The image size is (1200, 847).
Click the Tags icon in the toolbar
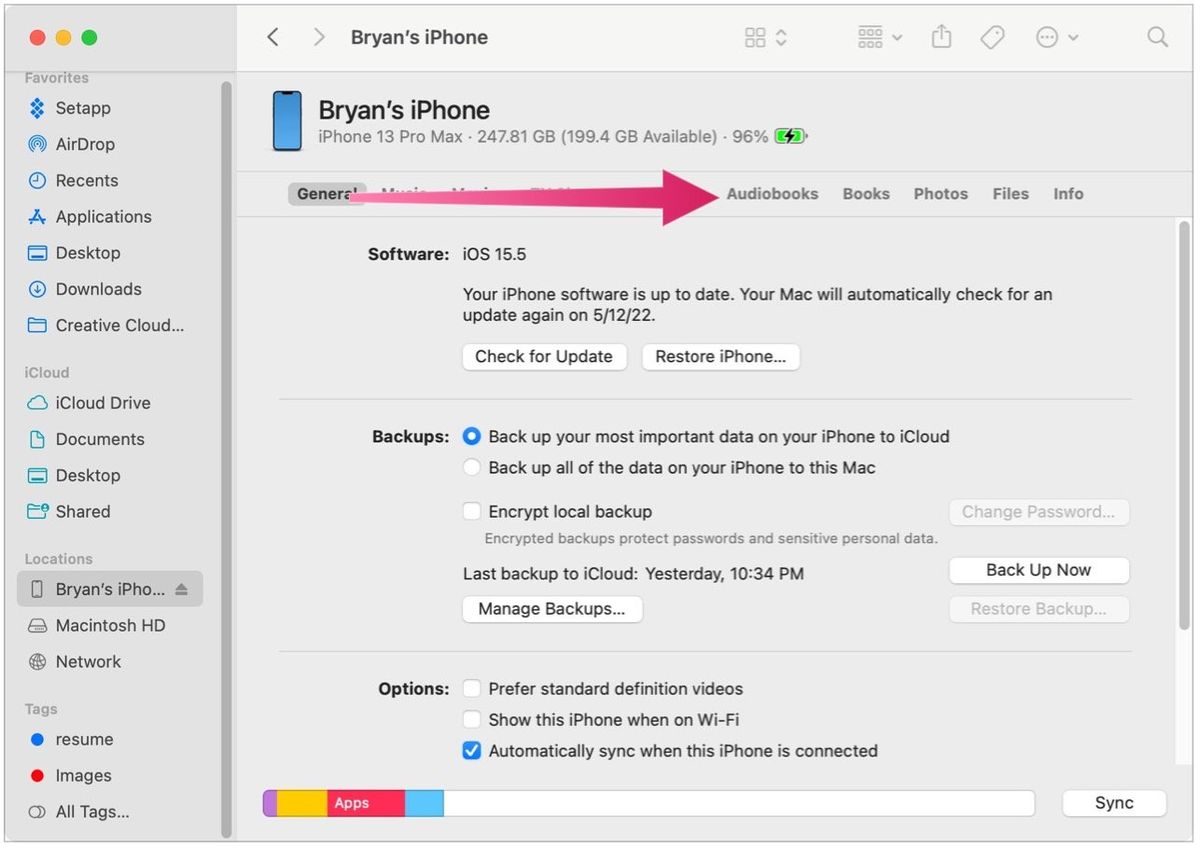point(993,36)
